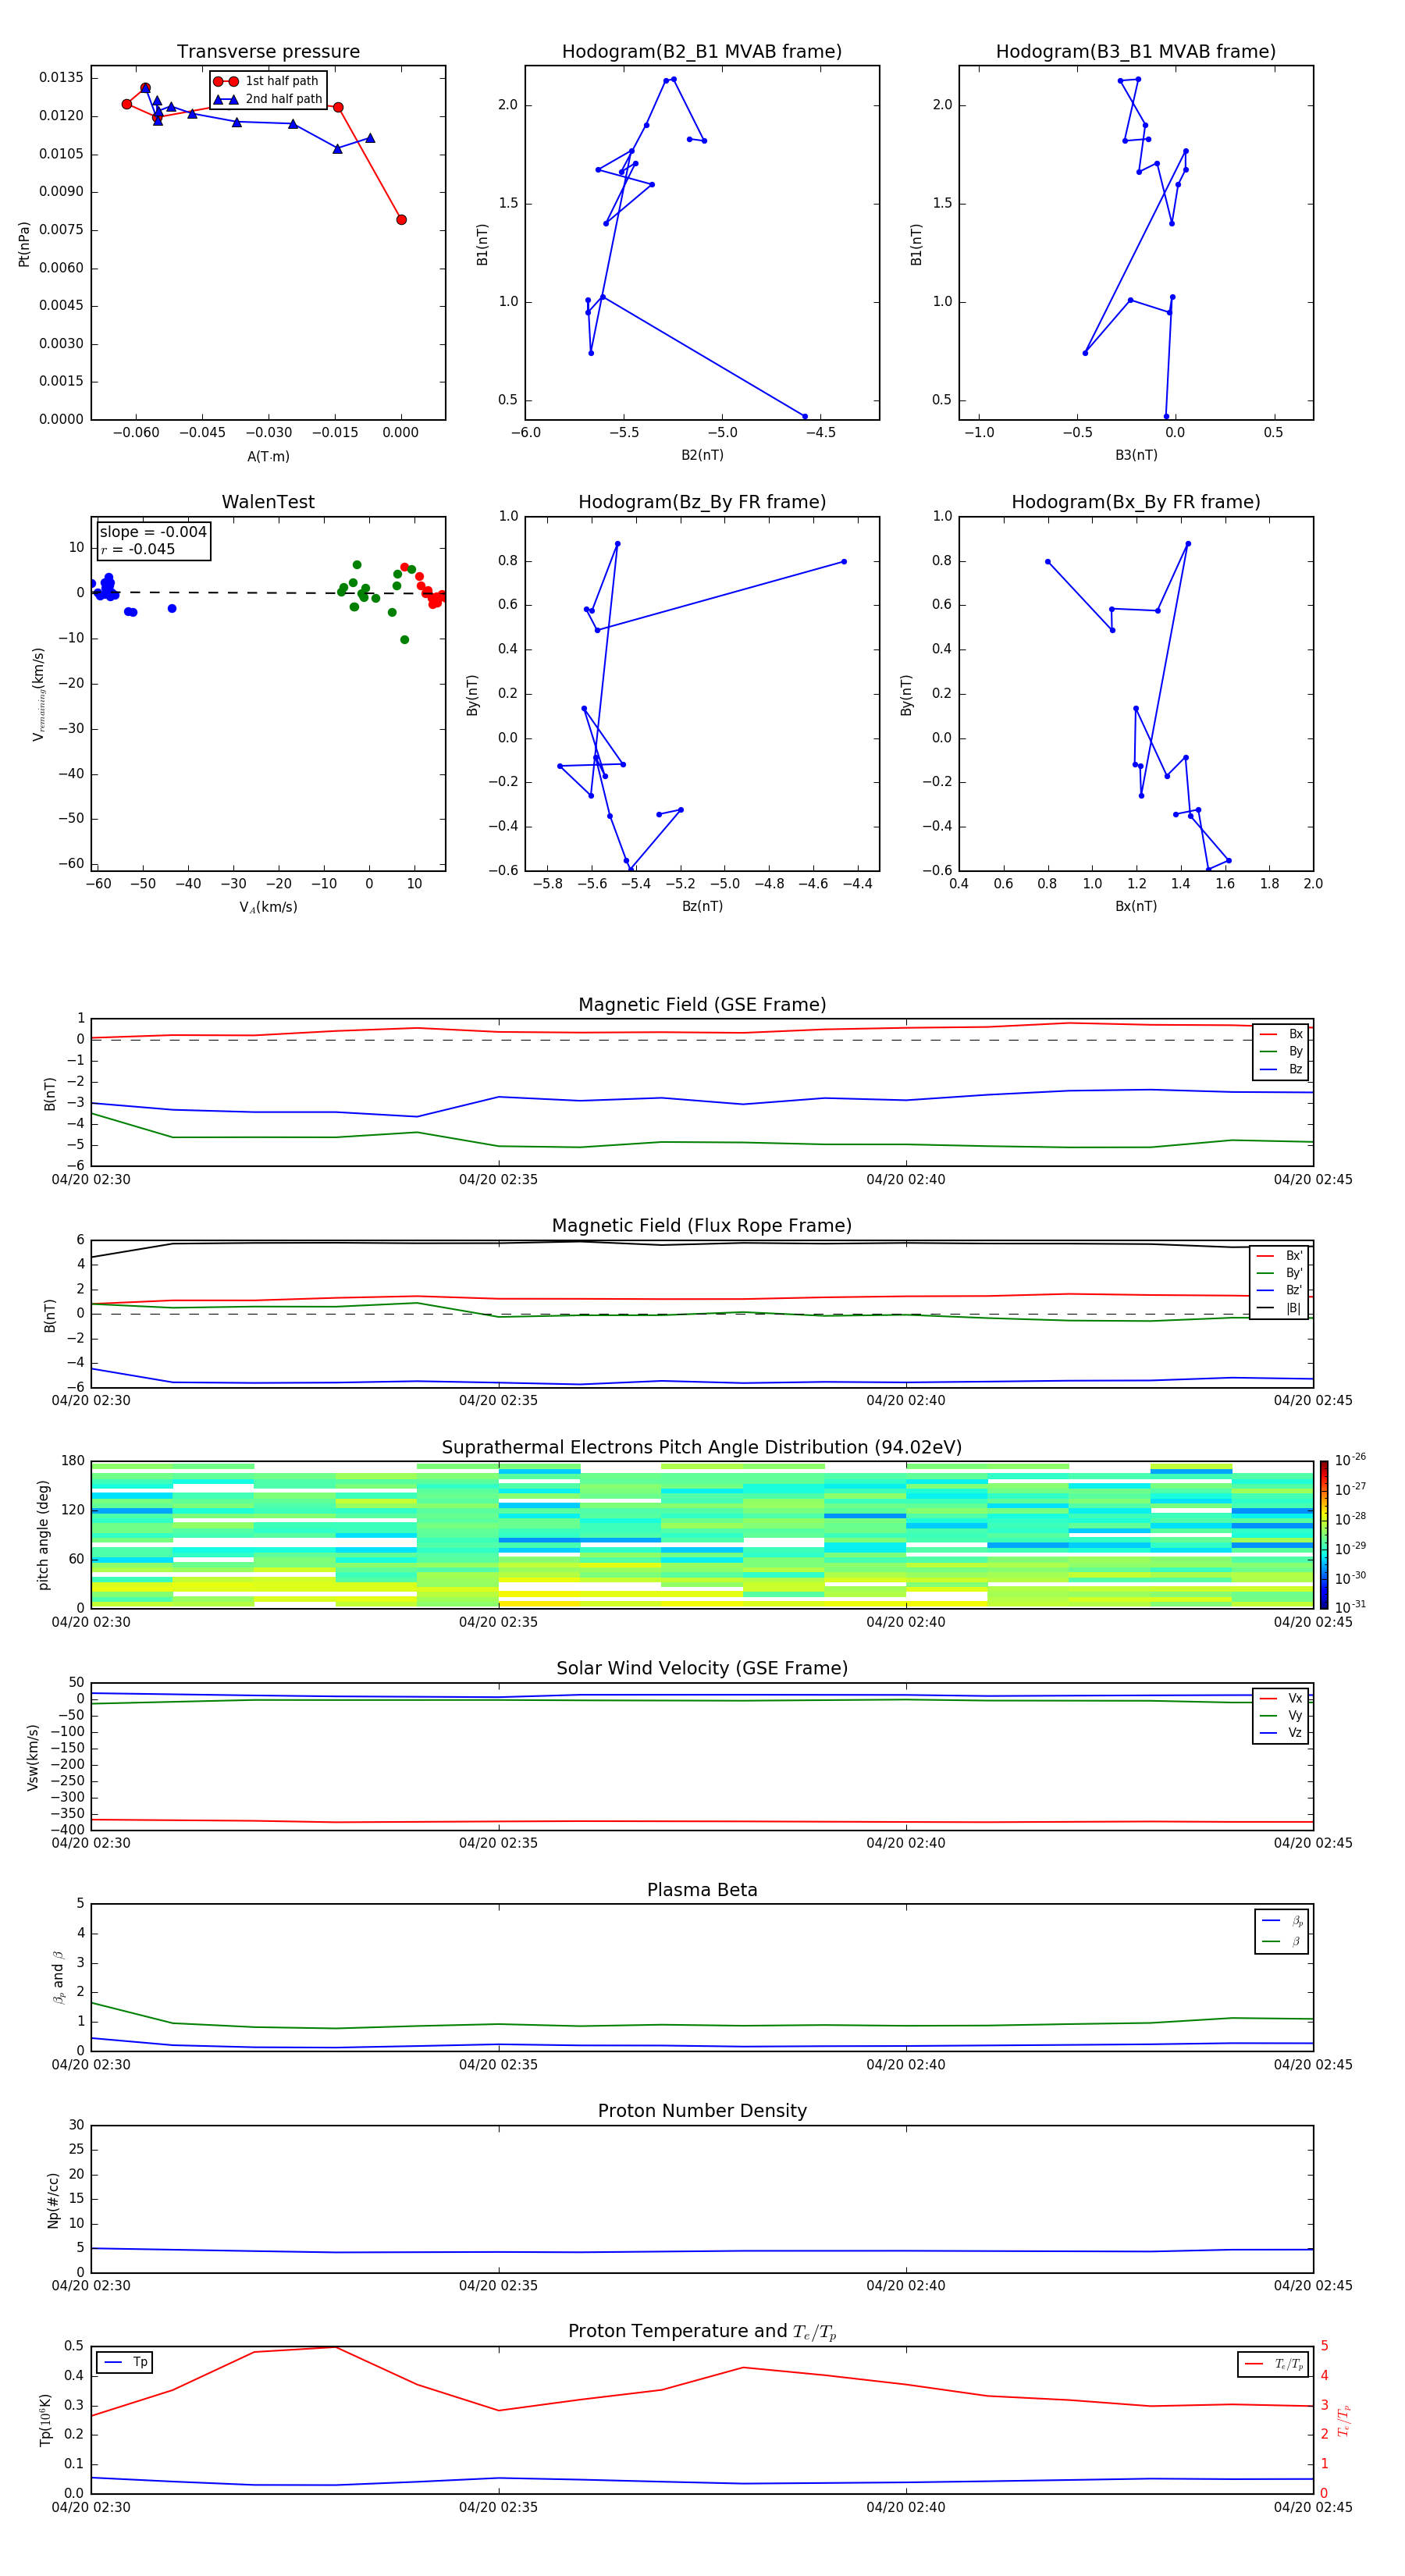This screenshot has width=1405, height=2576.
Task: Click the pitch angle colorbar
Action: [x=1324, y=1534]
